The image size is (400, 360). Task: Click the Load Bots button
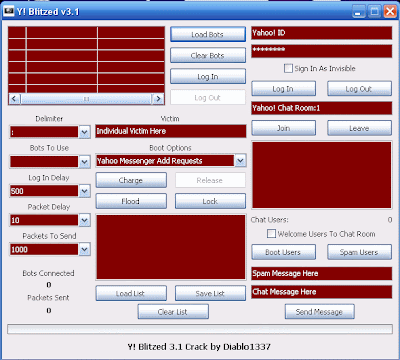(208, 34)
